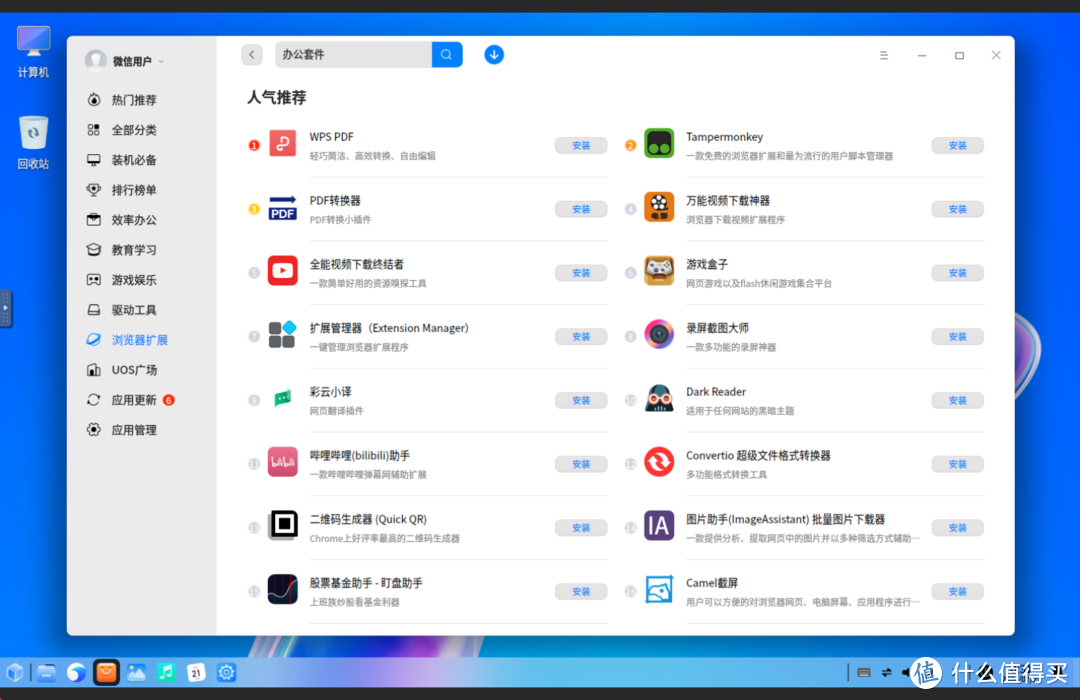Click the WPS PDF app icon

tap(283, 144)
